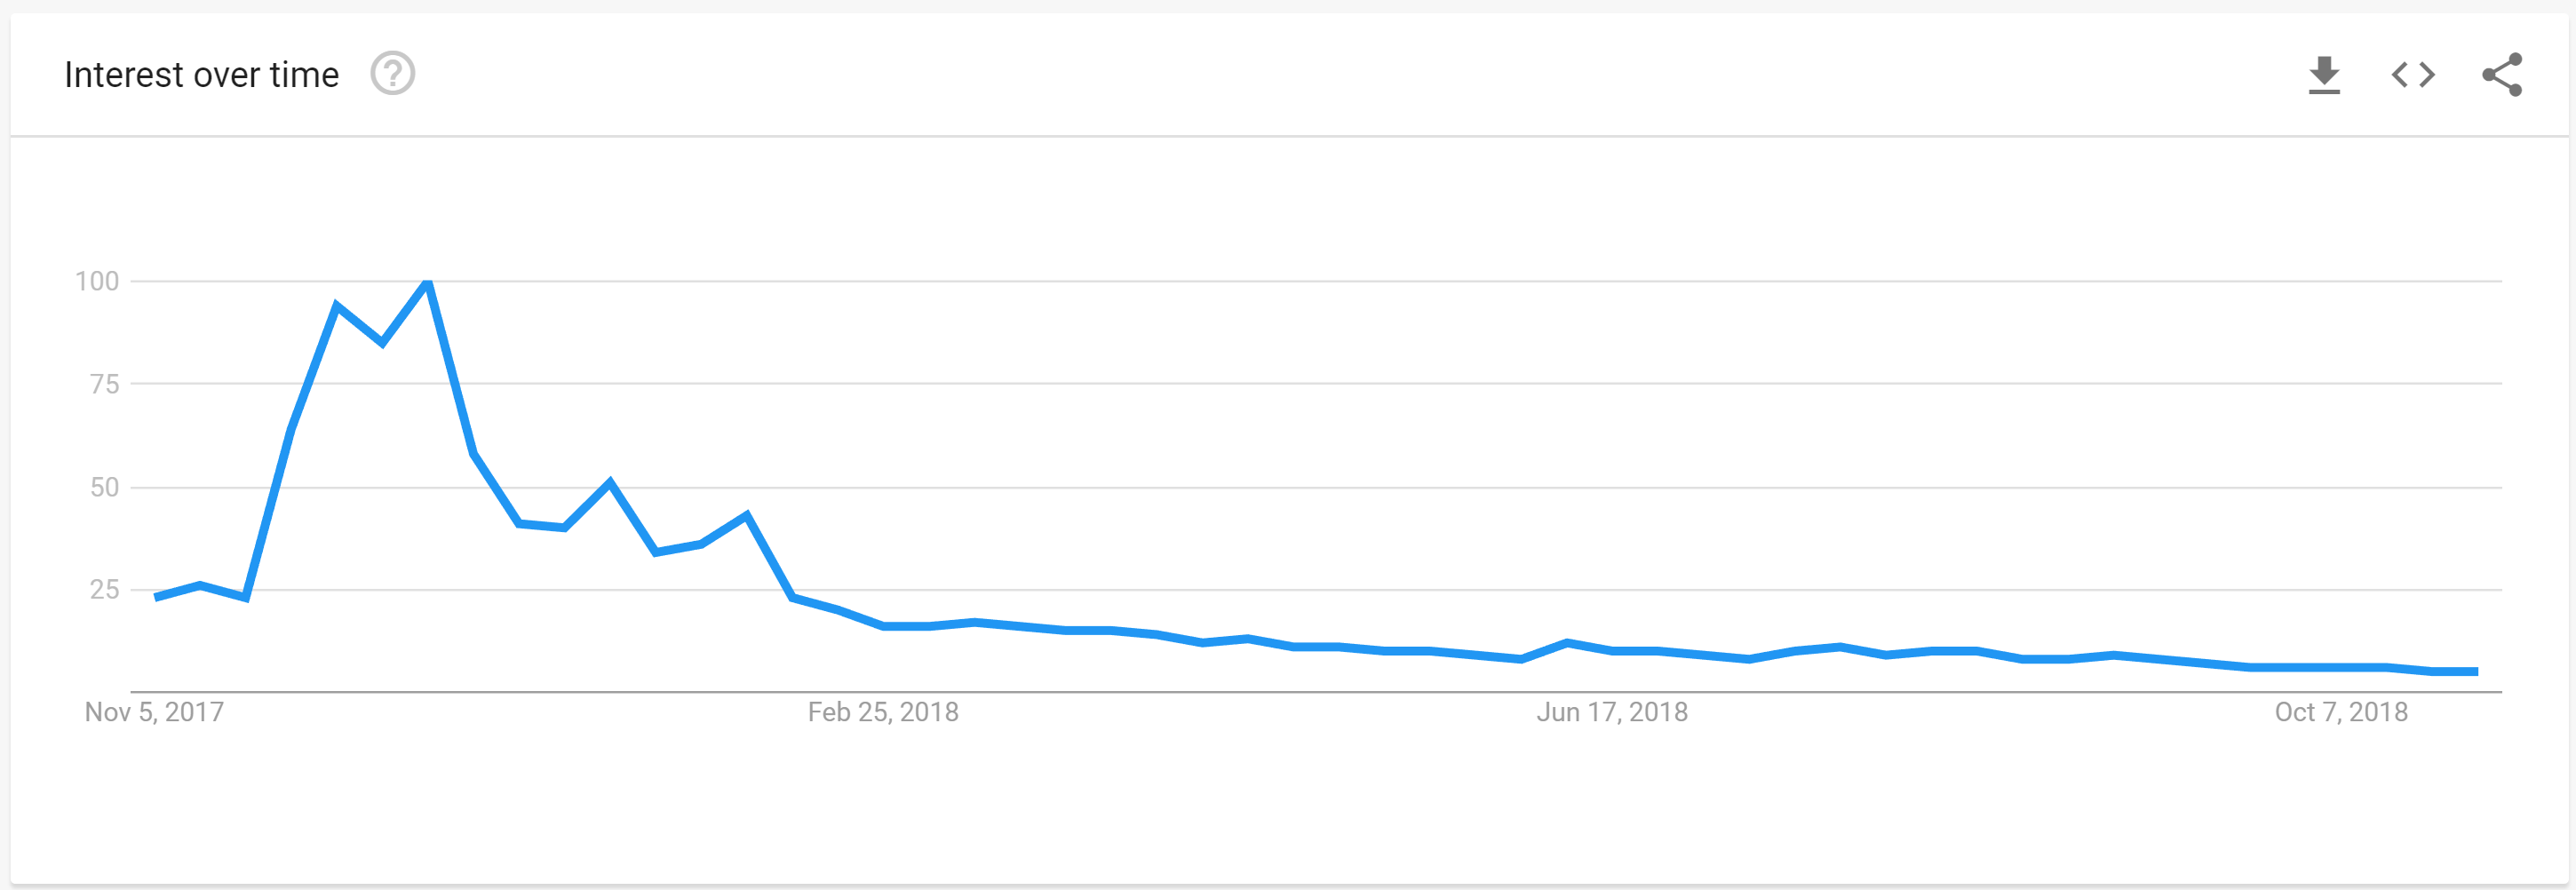Select the "Jun 17, 2018" axis label
Viewport: 2576px width, 890px height.
1612,712
